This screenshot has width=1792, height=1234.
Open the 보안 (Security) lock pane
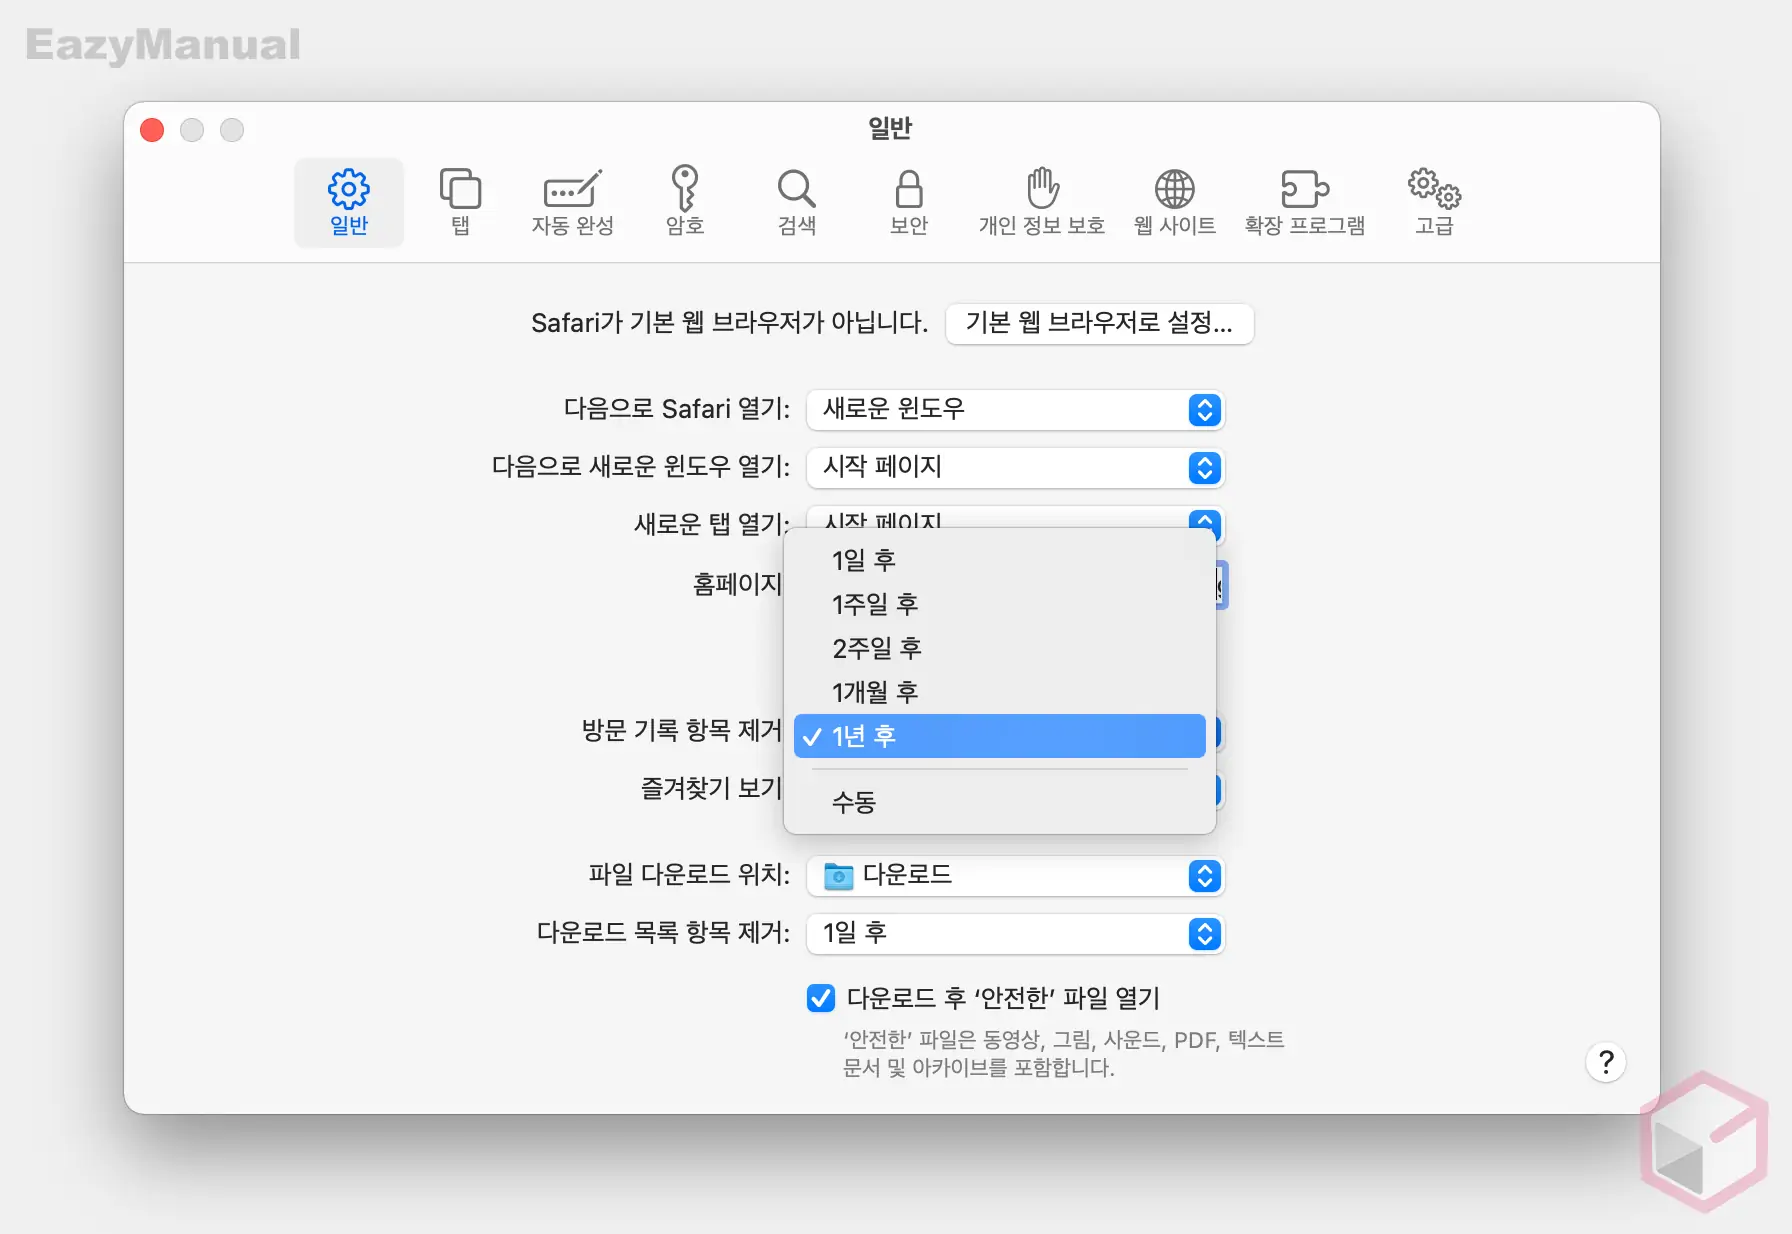click(909, 203)
